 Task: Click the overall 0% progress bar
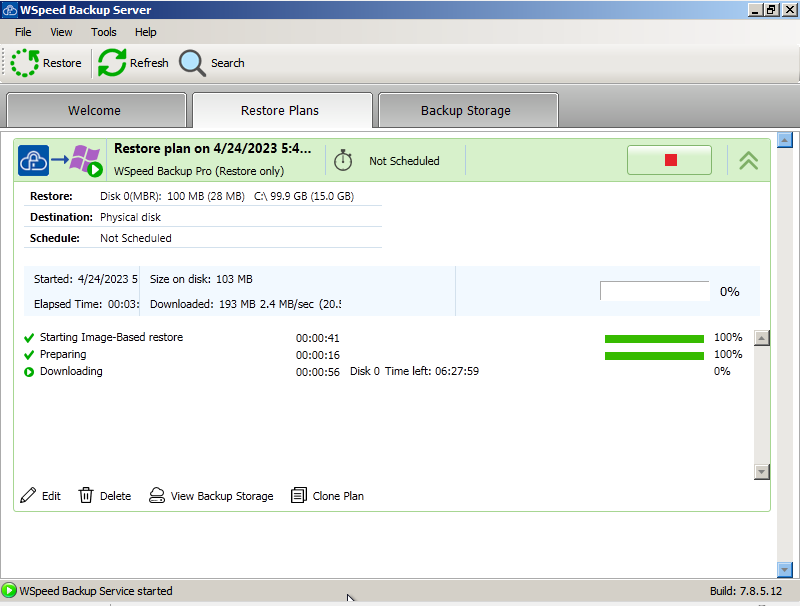[655, 291]
